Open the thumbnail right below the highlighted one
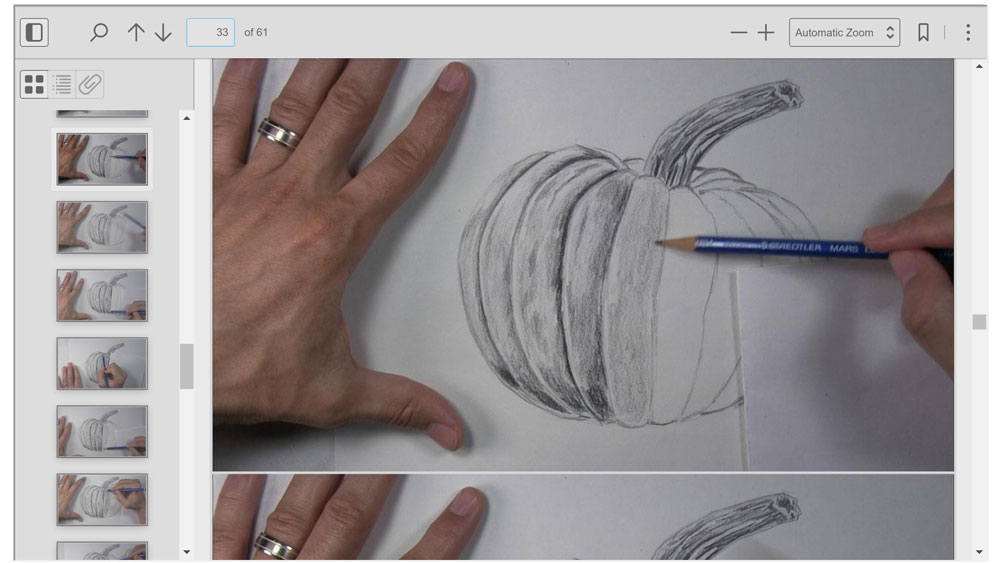Viewport: 1000px width, 563px height. point(102,228)
